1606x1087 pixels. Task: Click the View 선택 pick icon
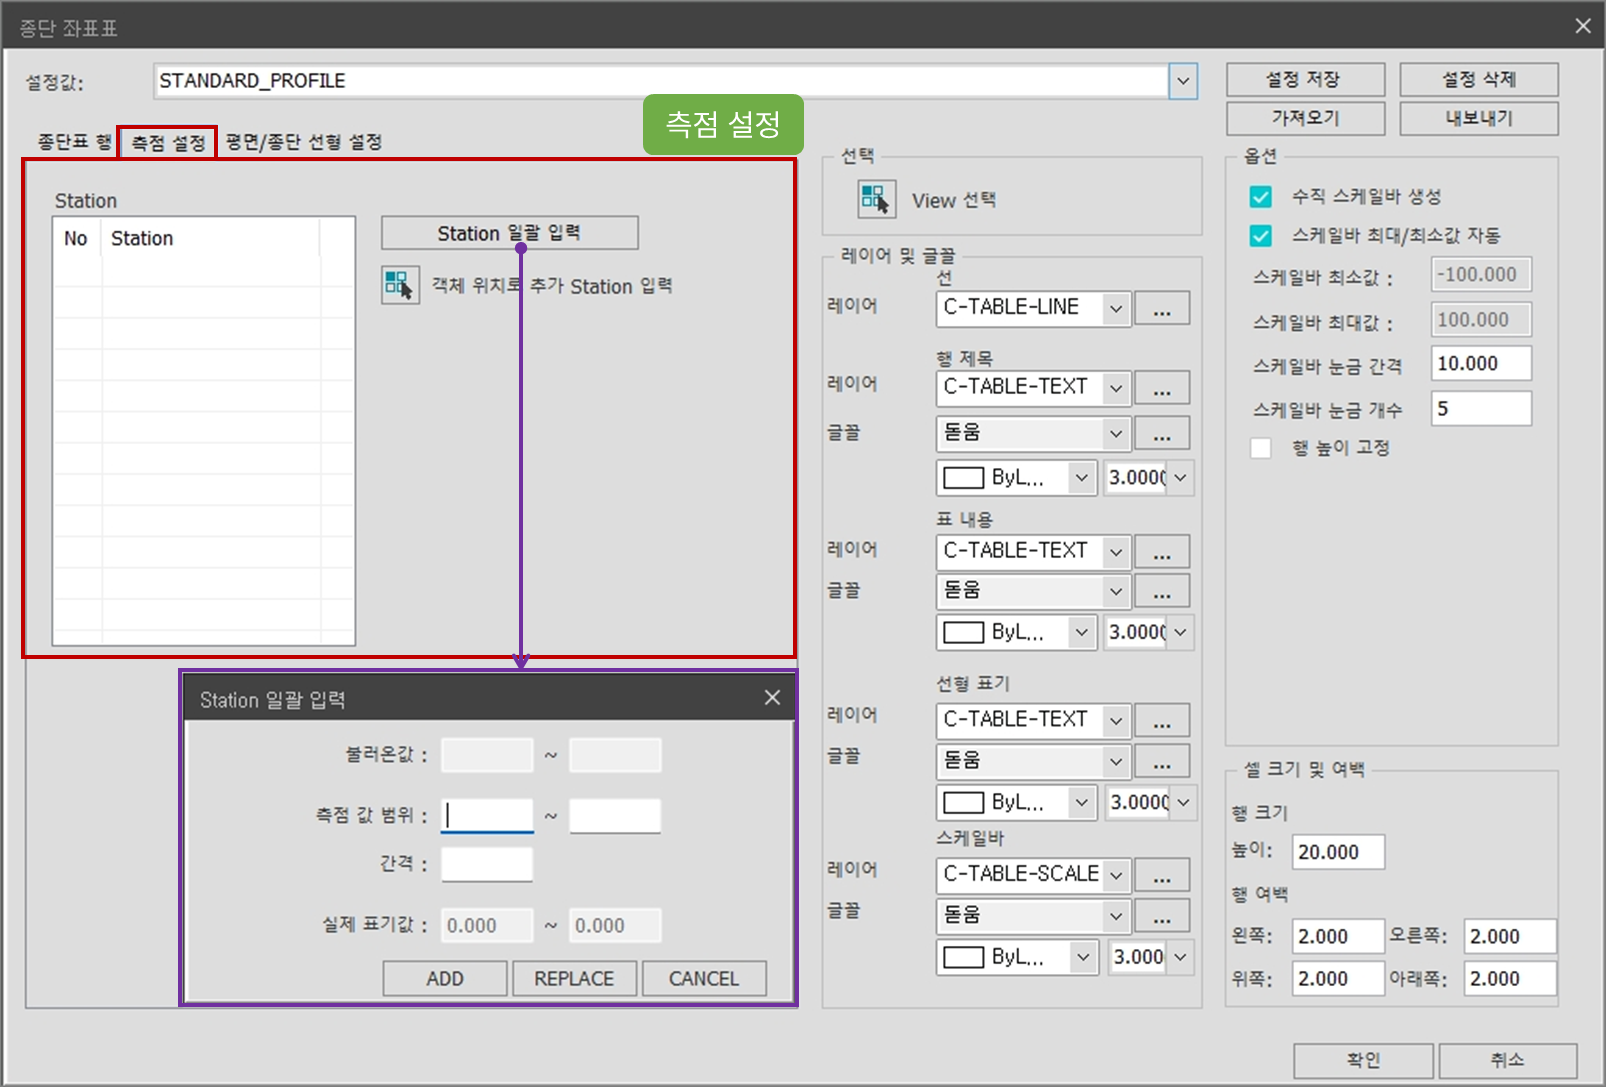tap(876, 199)
